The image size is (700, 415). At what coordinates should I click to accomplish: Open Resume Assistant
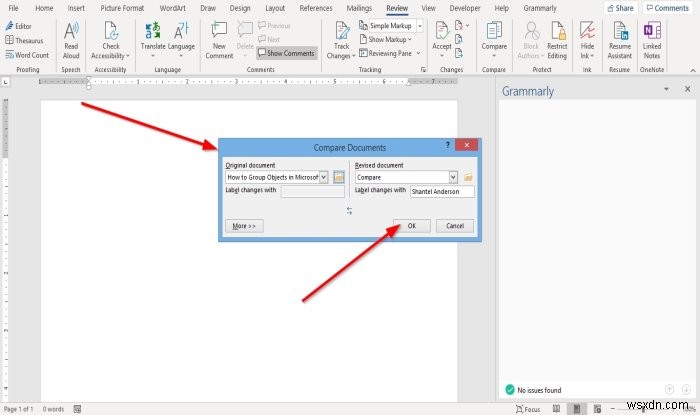pos(620,41)
